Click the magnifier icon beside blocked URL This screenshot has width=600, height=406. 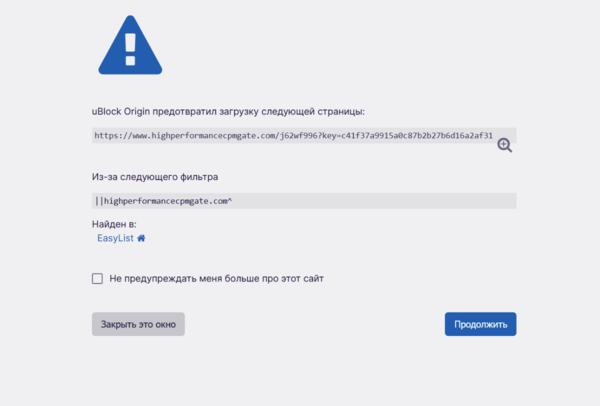coord(505,145)
